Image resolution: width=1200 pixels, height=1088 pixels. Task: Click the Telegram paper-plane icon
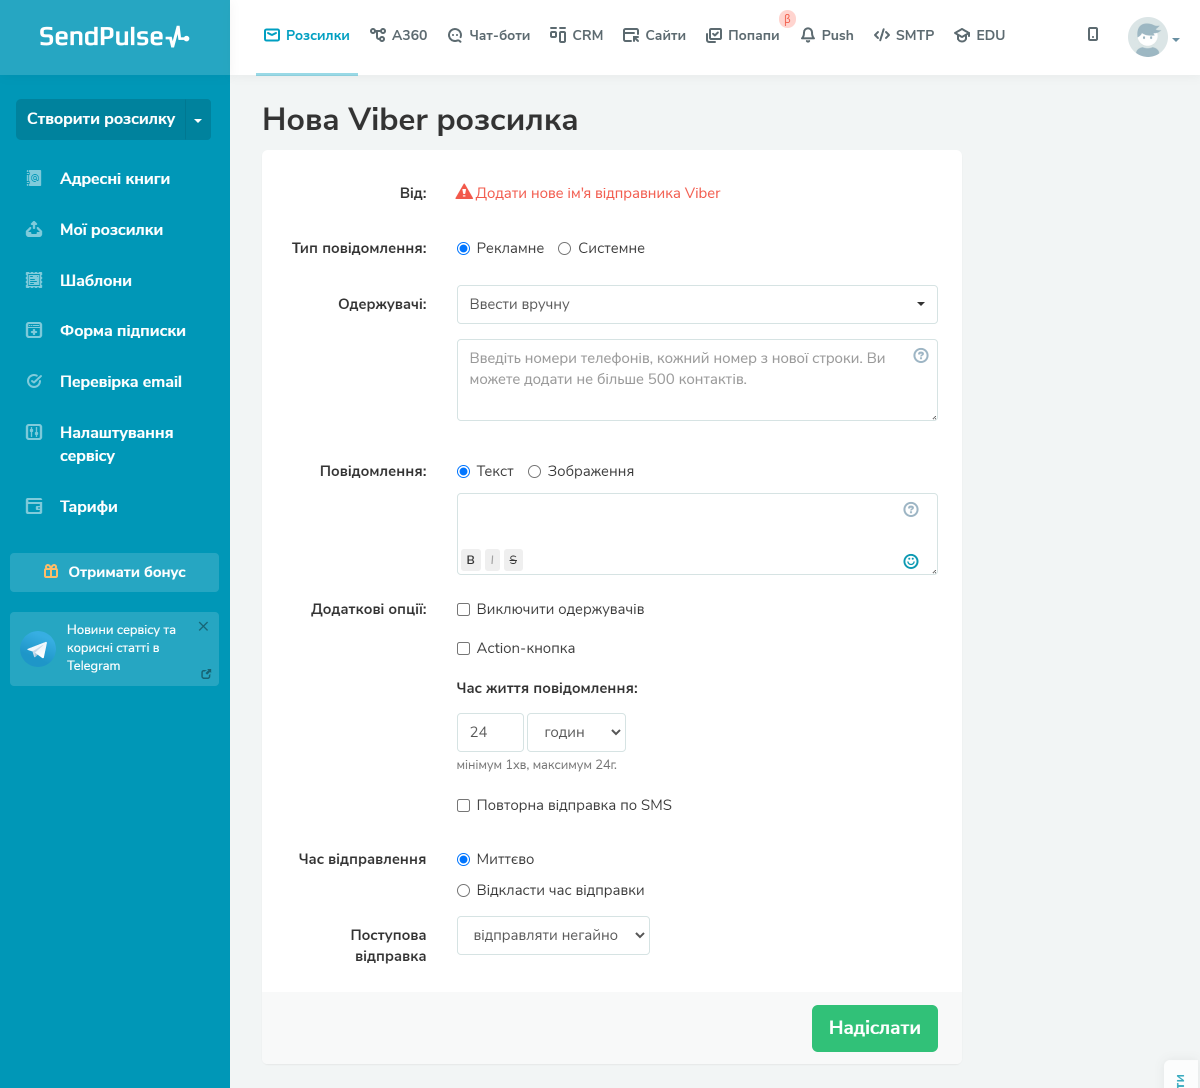click(x=38, y=649)
